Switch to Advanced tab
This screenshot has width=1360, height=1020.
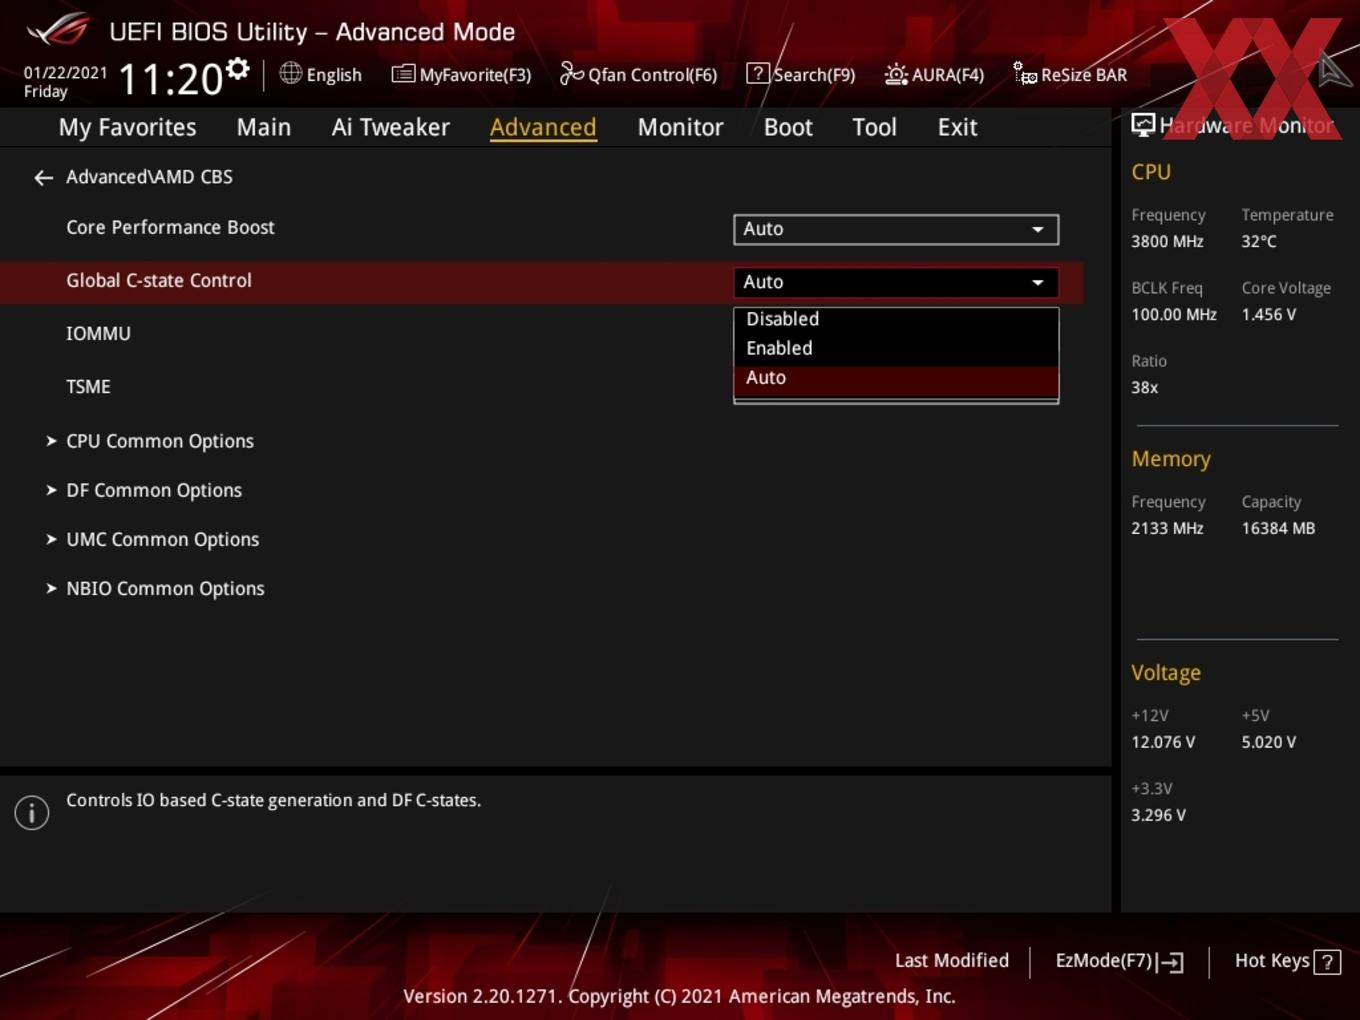pos(543,127)
